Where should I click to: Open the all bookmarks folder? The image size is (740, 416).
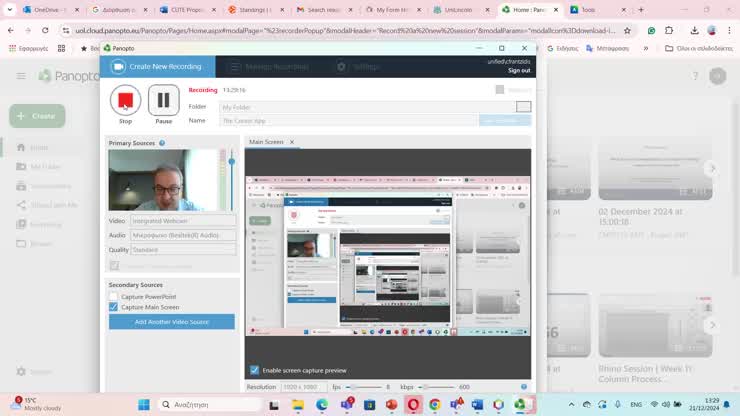point(699,48)
